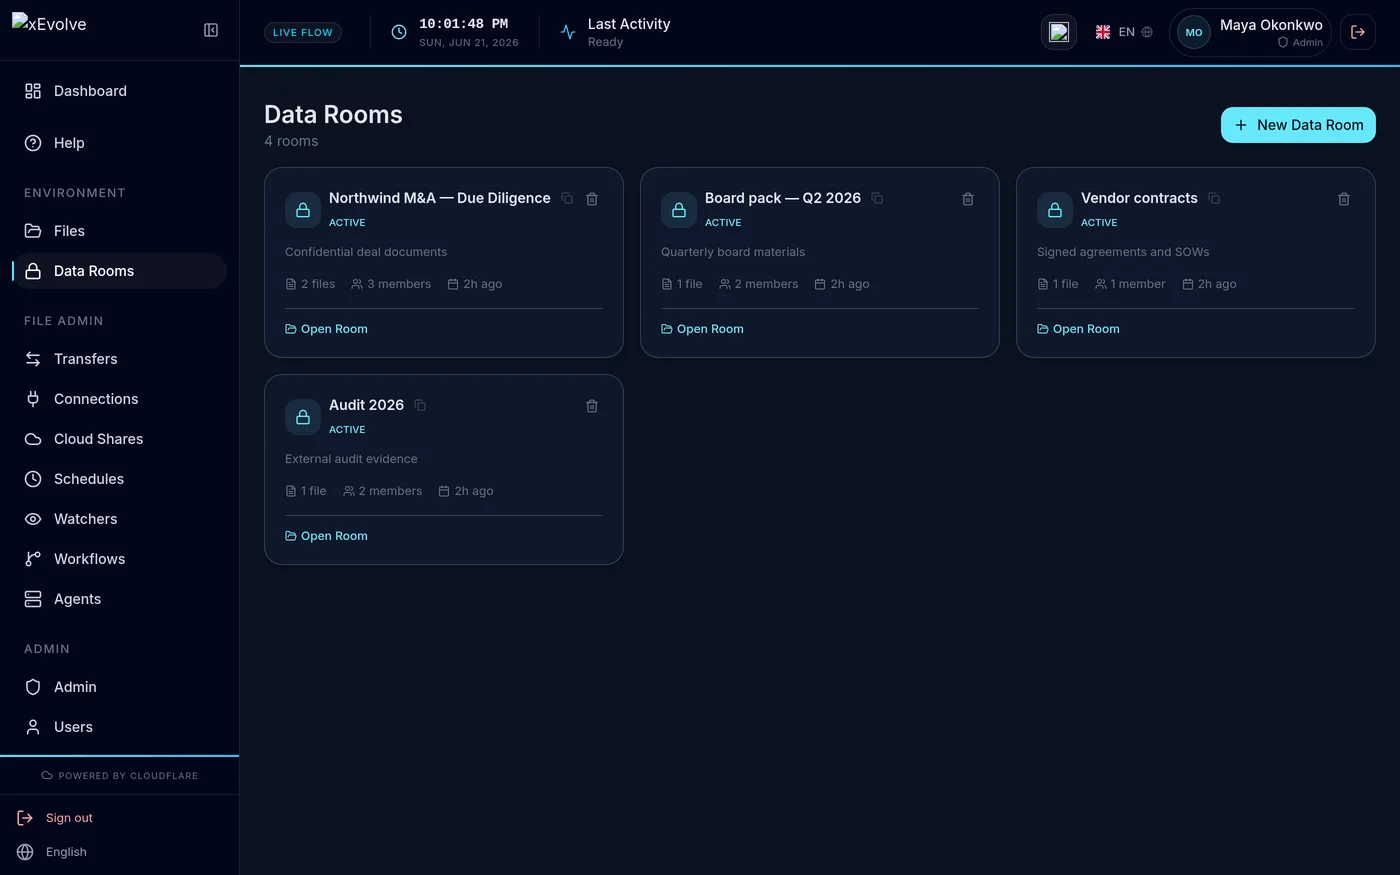Click Vendor contracts title

click(x=1139, y=198)
